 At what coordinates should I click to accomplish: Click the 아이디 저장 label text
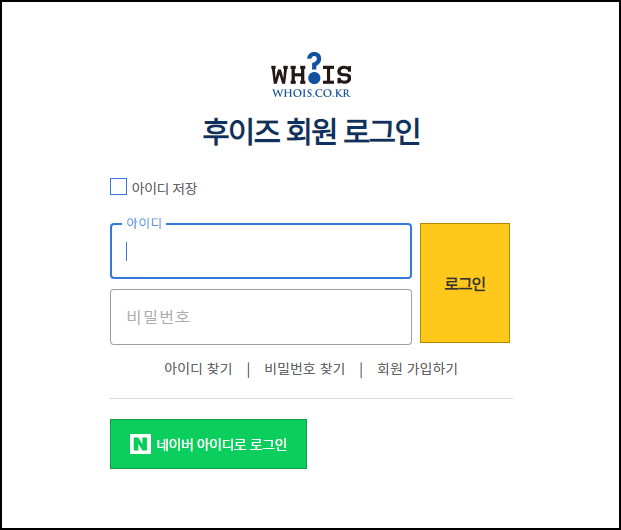tap(164, 188)
